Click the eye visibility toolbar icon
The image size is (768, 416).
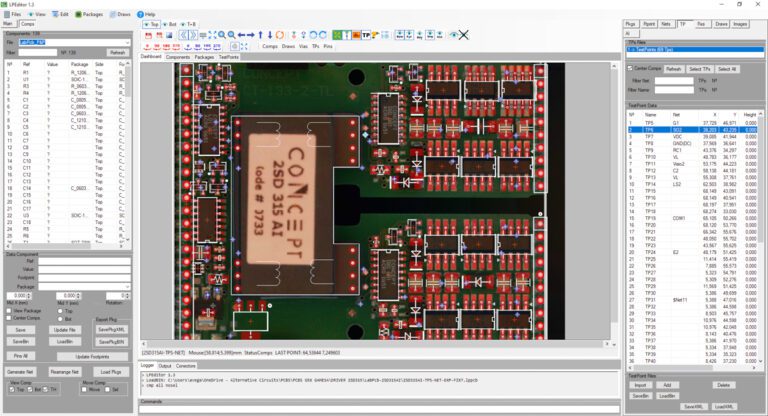click(454, 35)
